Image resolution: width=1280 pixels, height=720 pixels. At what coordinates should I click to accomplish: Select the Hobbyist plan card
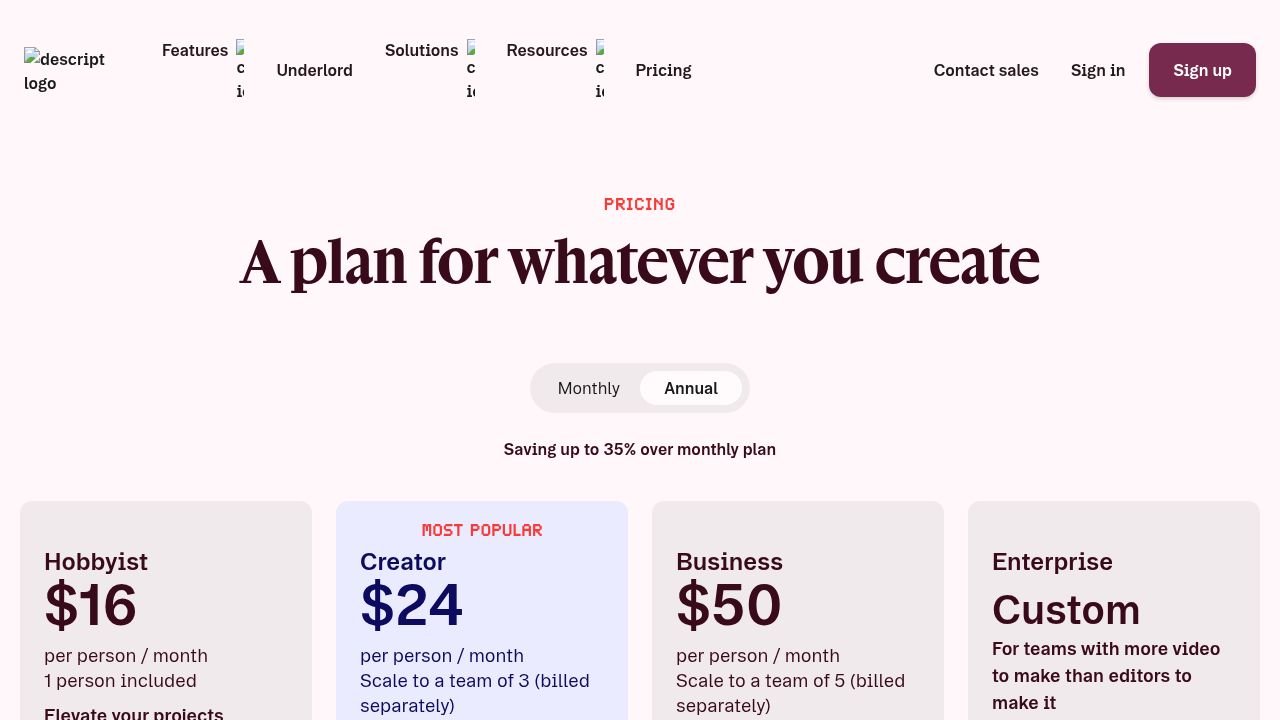pos(166,610)
